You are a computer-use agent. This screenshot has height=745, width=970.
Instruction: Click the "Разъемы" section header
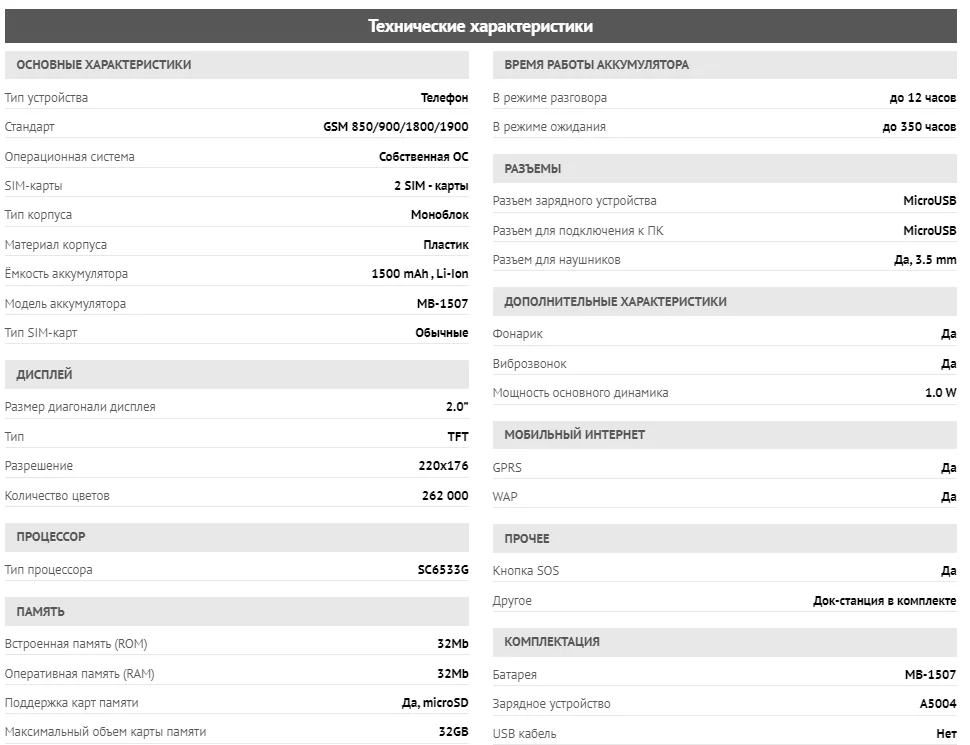(533, 169)
